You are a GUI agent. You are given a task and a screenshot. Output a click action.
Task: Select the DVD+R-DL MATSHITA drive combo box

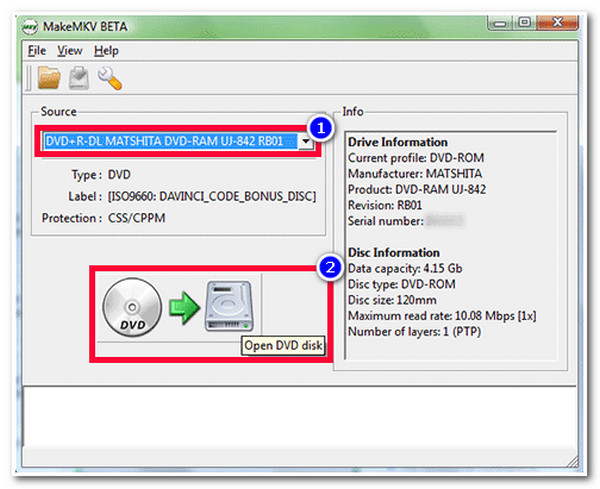tap(178, 141)
